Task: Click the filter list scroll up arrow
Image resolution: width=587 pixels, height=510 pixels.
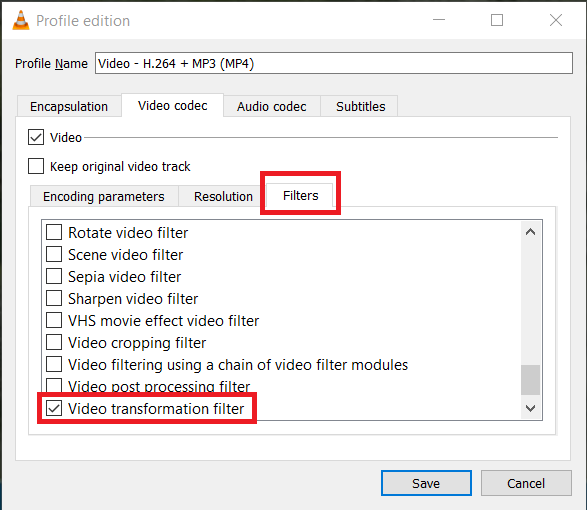Action: pos(530,232)
